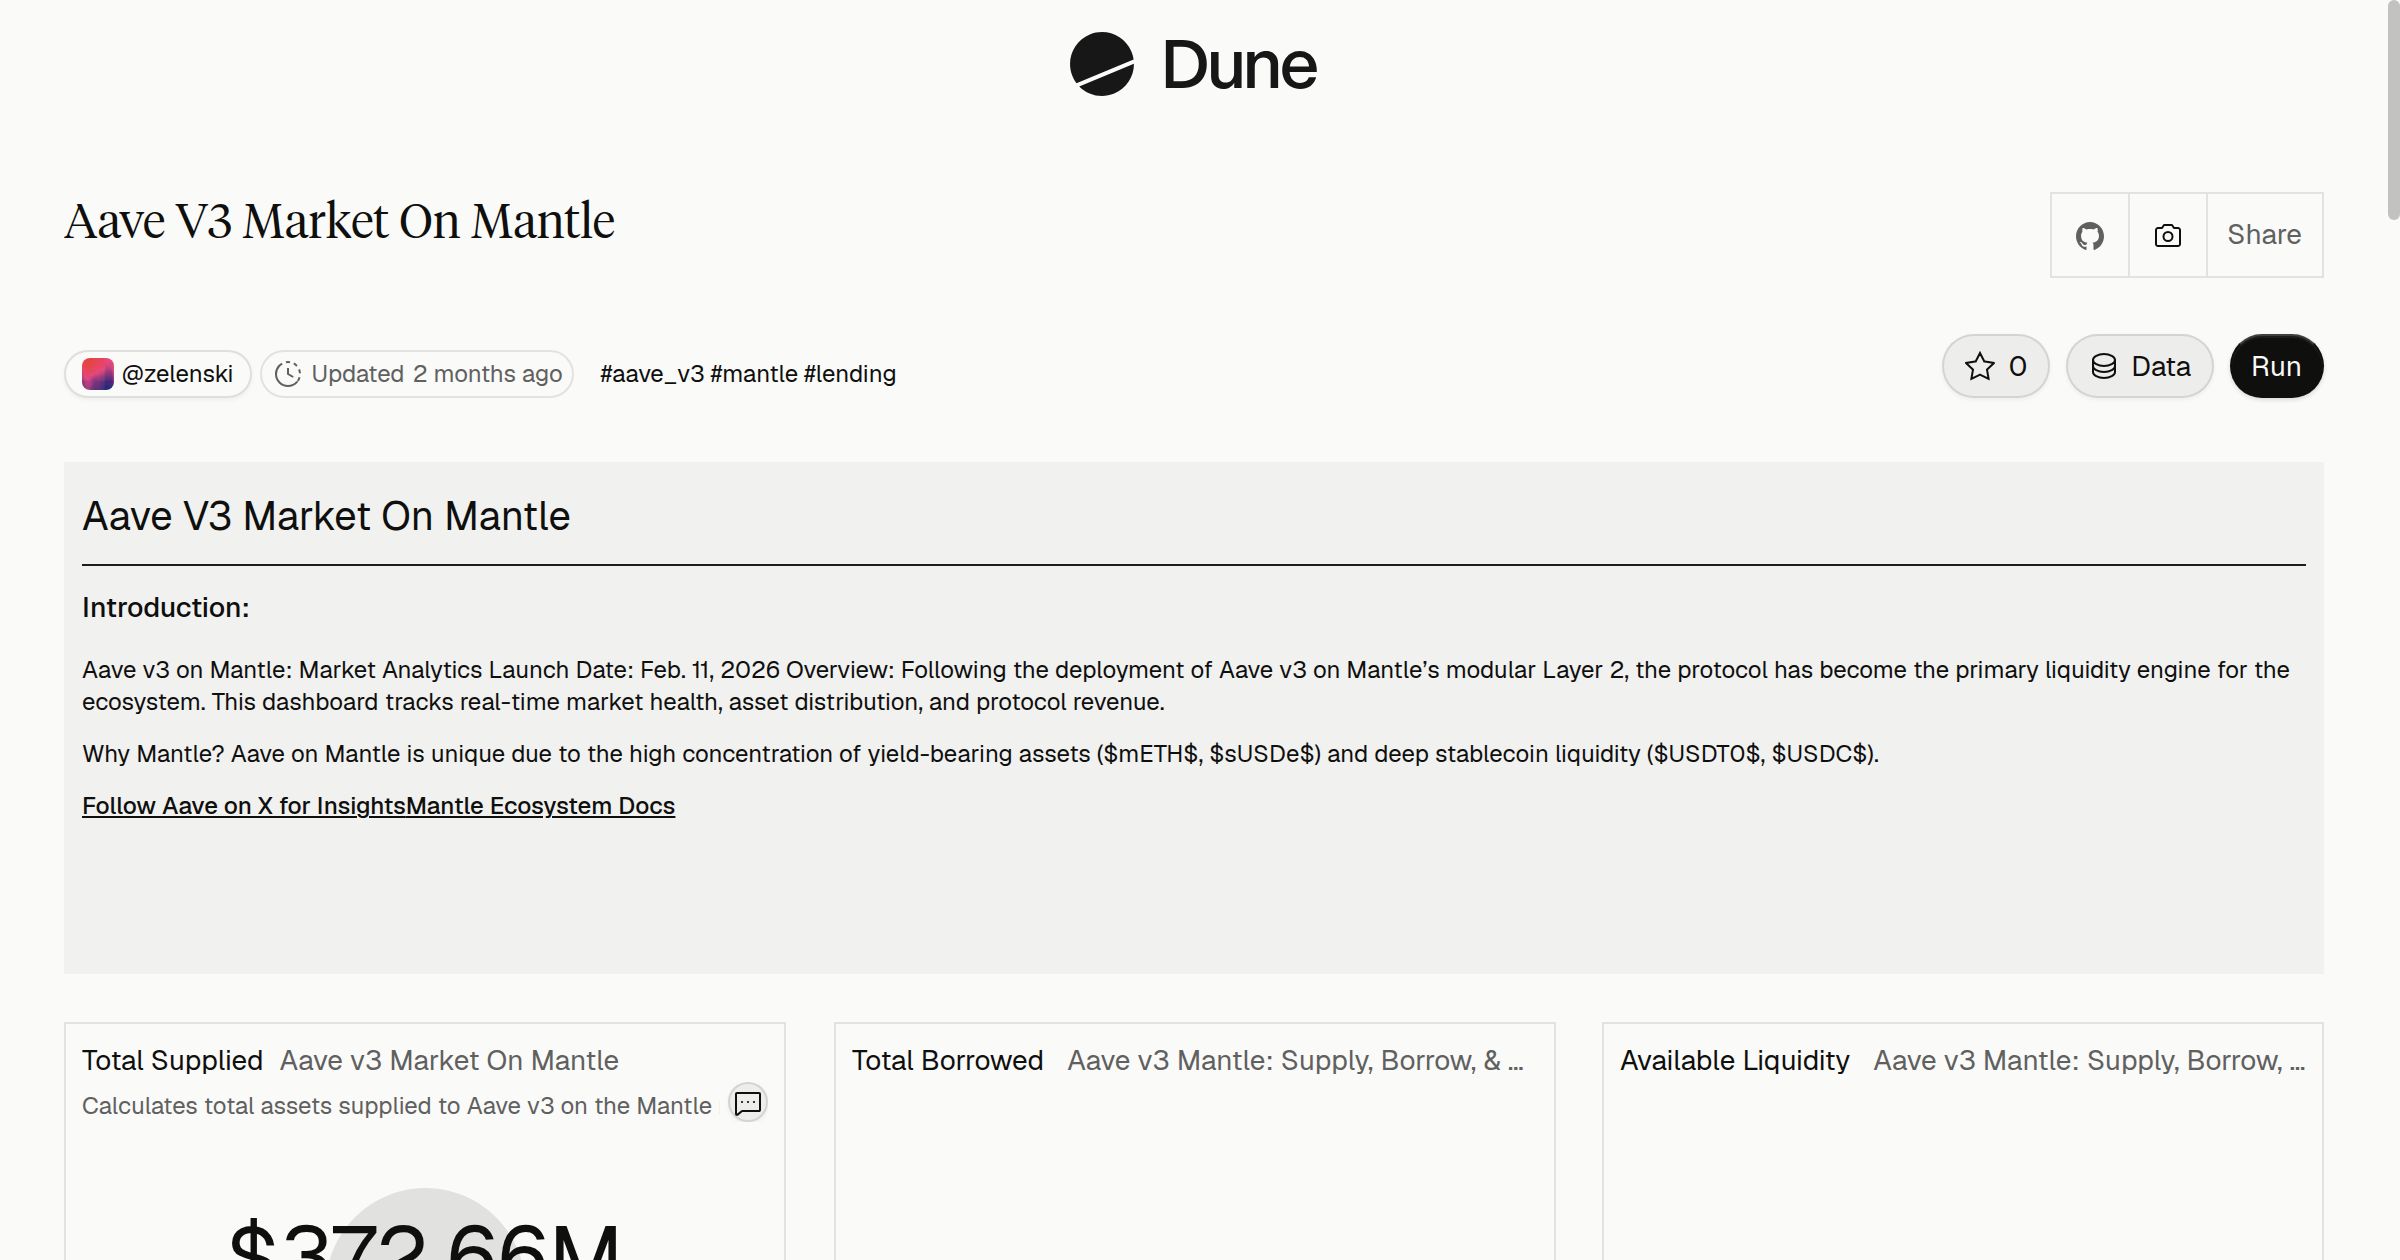The height and width of the screenshot is (1260, 2400).
Task: Click the Share button
Action: 2264,235
